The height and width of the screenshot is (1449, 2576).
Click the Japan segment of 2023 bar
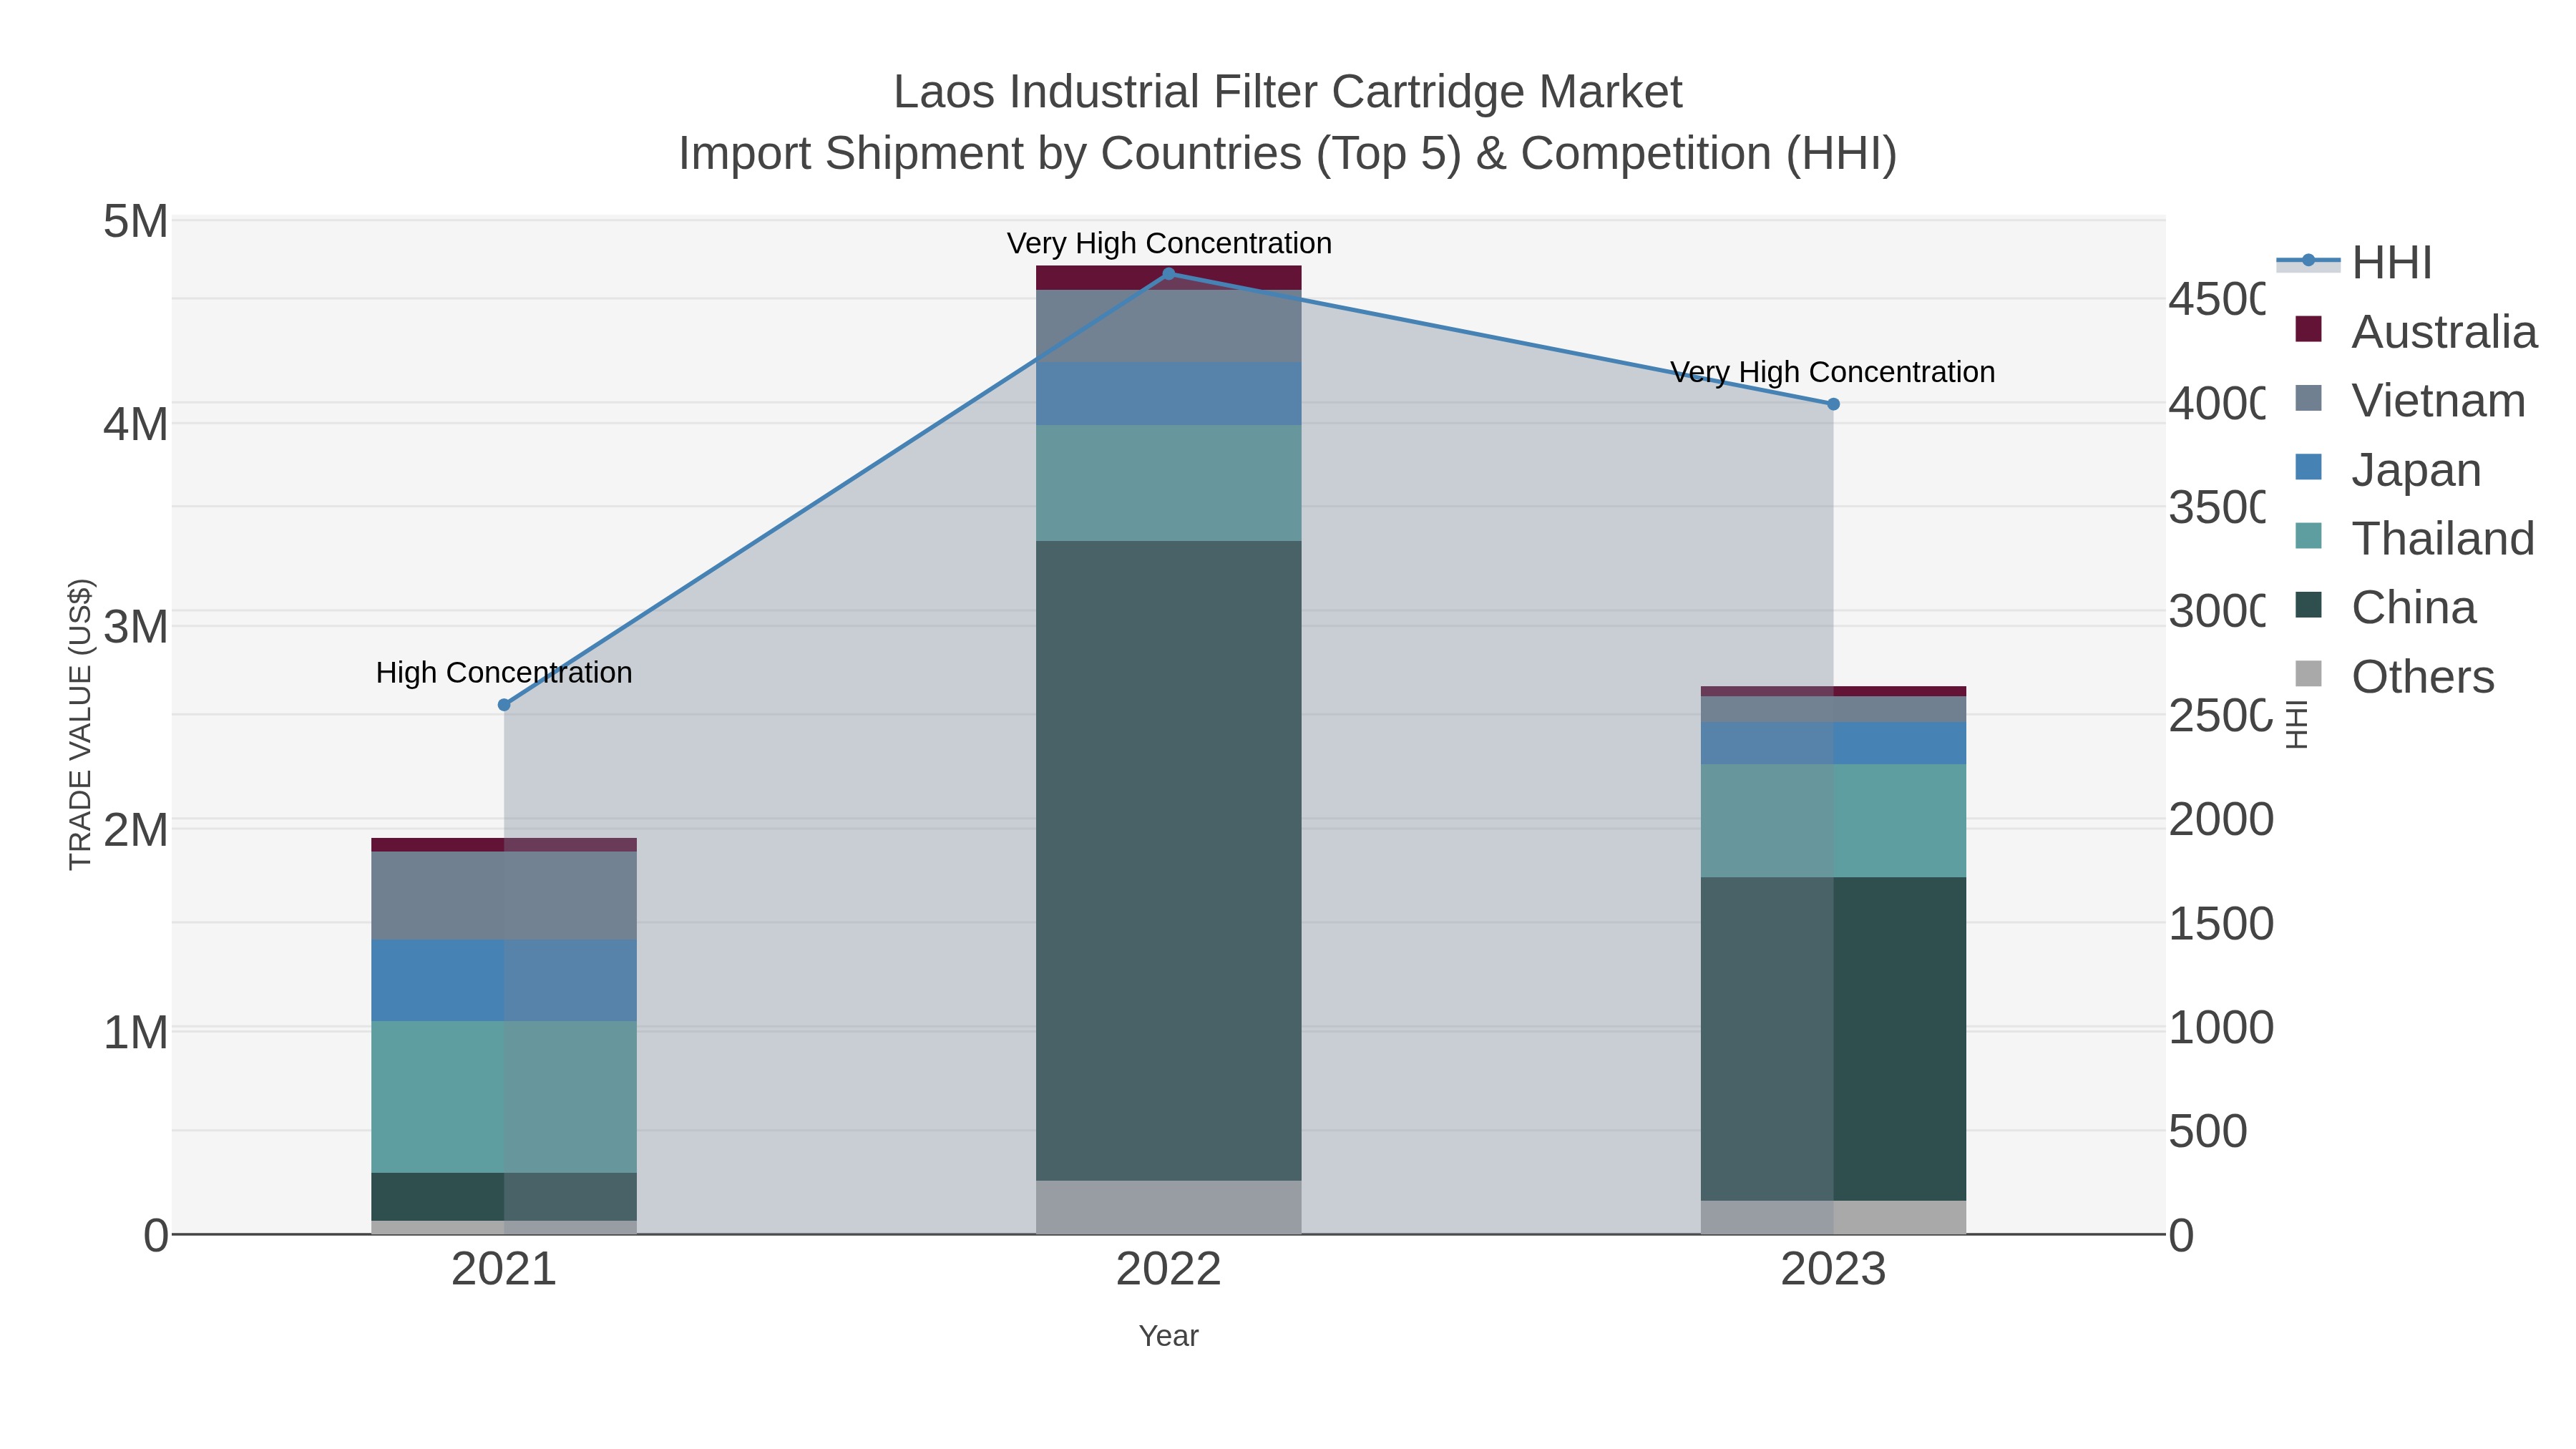[1833, 744]
